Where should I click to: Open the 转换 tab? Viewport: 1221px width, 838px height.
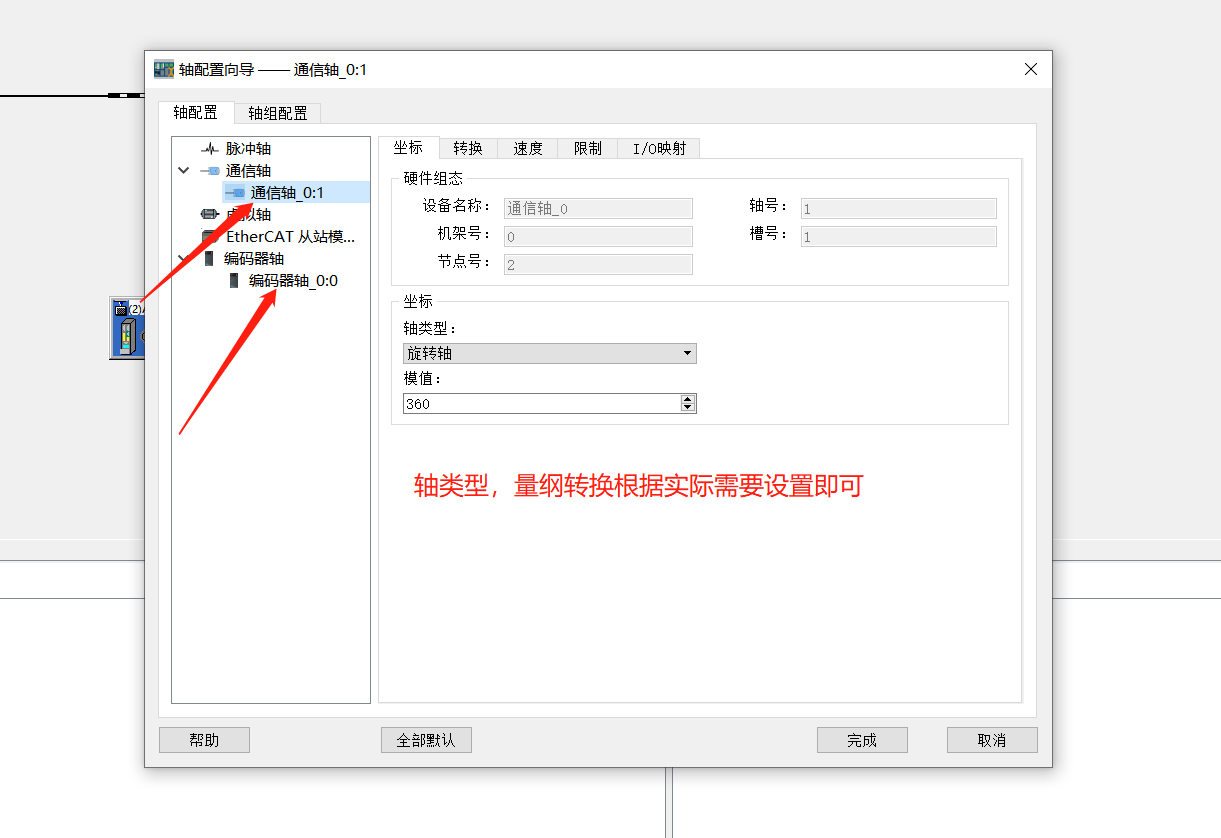pyautogui.click(x=468, y=148)
